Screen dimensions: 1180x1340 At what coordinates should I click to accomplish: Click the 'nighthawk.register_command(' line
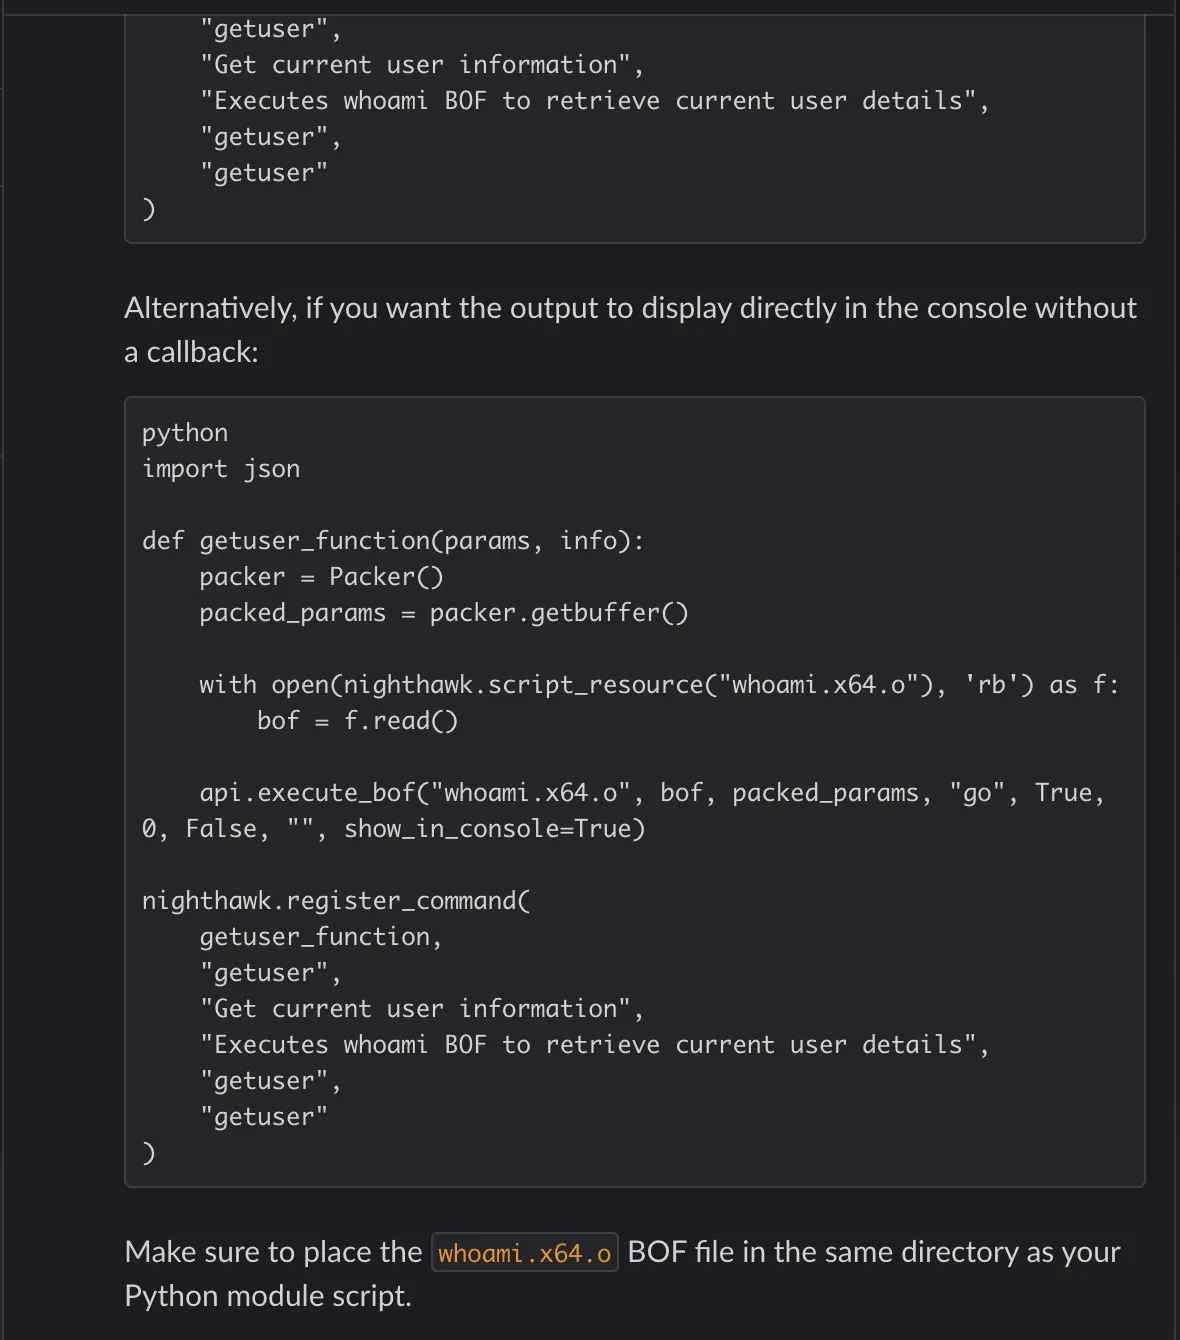[x=336, y=901]
